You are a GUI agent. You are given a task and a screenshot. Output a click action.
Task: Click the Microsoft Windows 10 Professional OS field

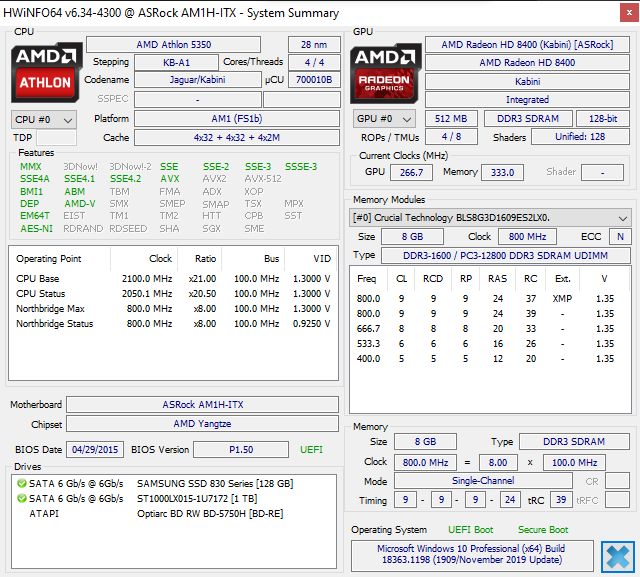tap(472, 554)
